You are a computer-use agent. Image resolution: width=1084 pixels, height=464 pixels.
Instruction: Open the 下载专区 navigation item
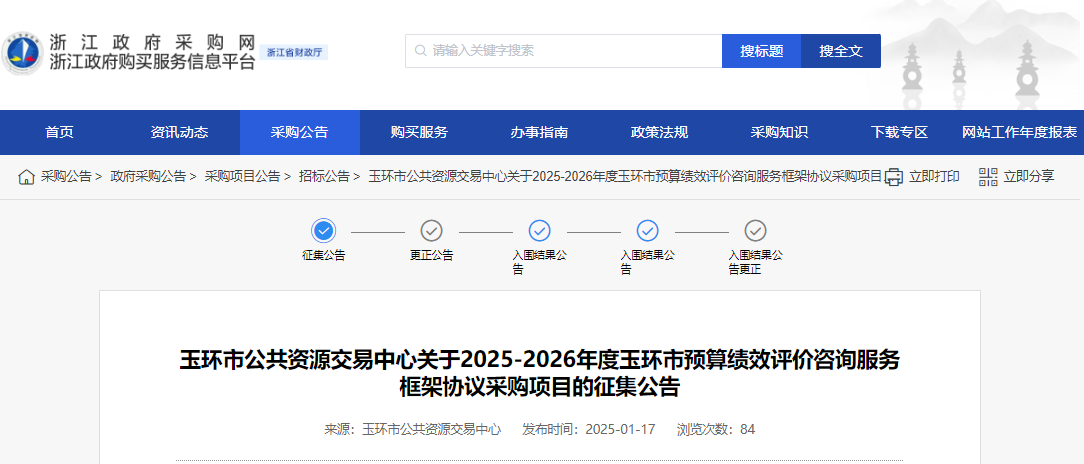click(x=899, y=132)
